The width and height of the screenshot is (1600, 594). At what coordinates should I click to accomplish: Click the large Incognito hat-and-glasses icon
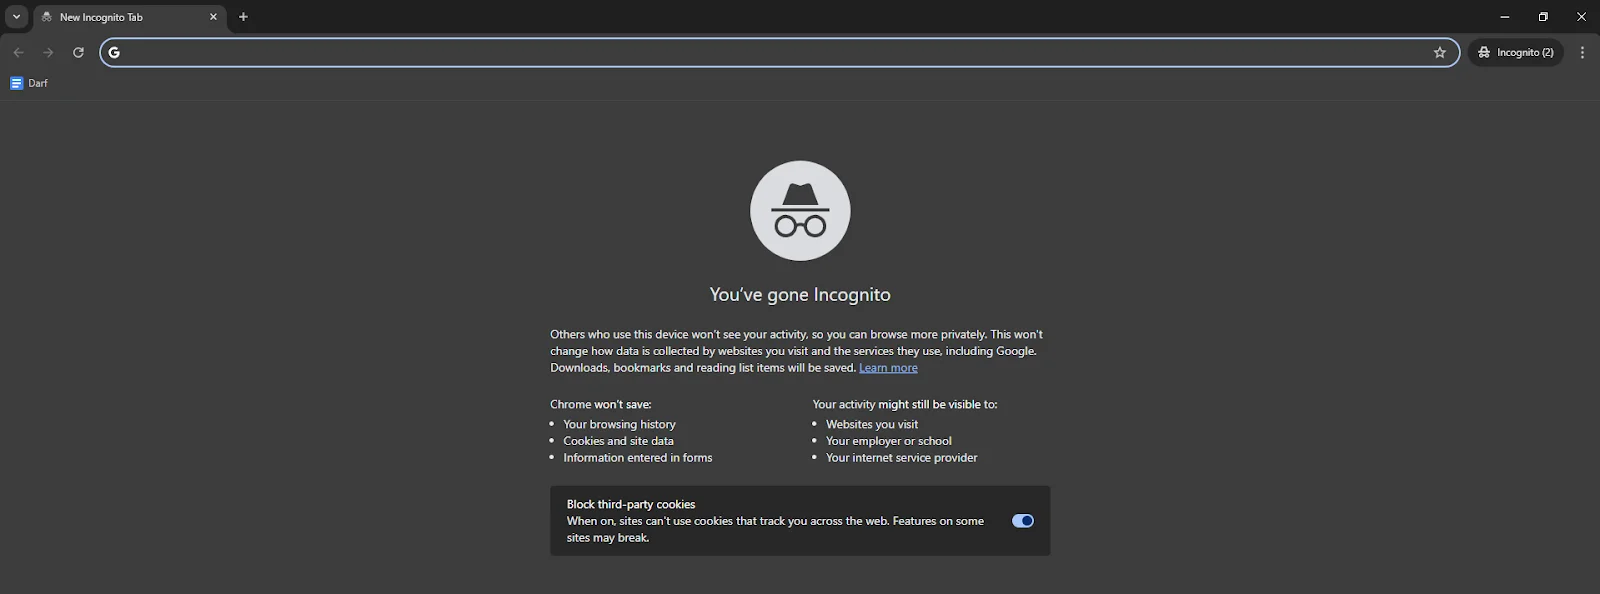(800, 211)
